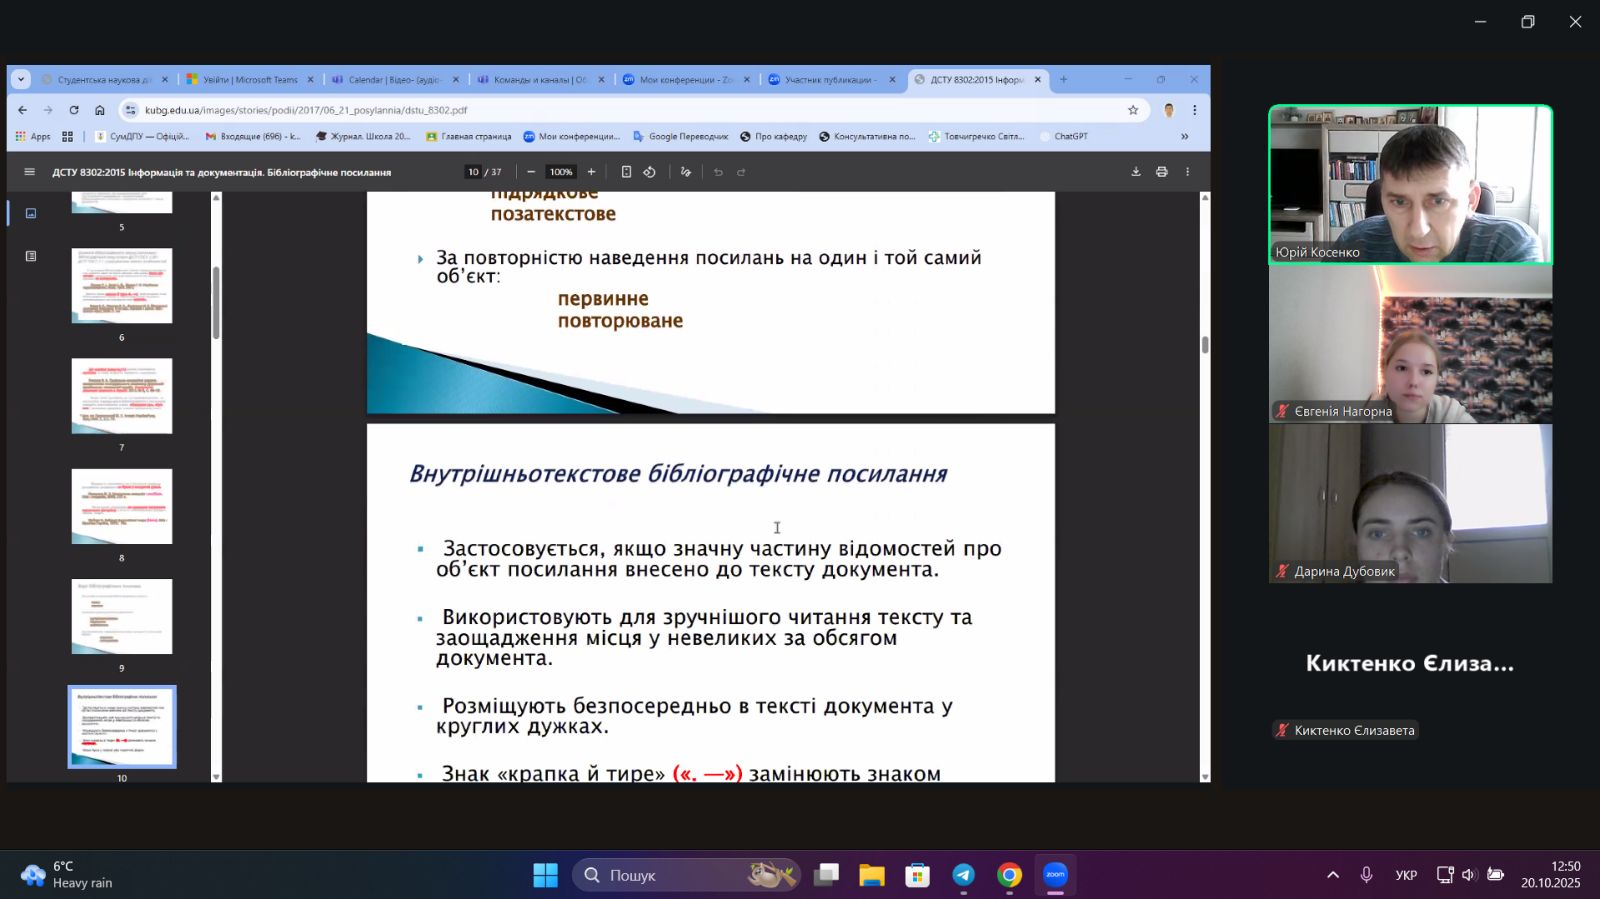
Task: Toggle the PDF sidebar menu button
Action: point(29,172)
